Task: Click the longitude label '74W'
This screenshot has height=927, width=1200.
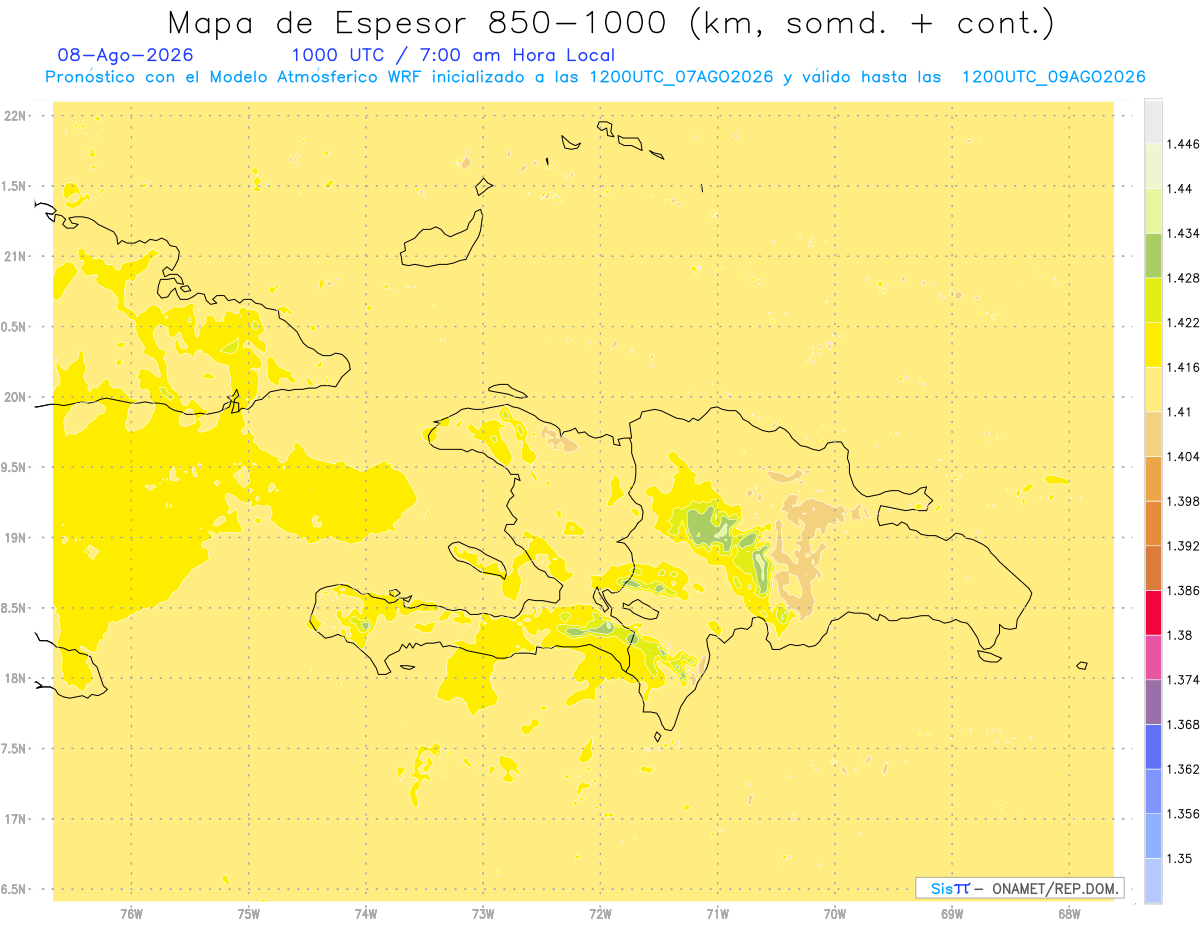Action: (366, 913)
